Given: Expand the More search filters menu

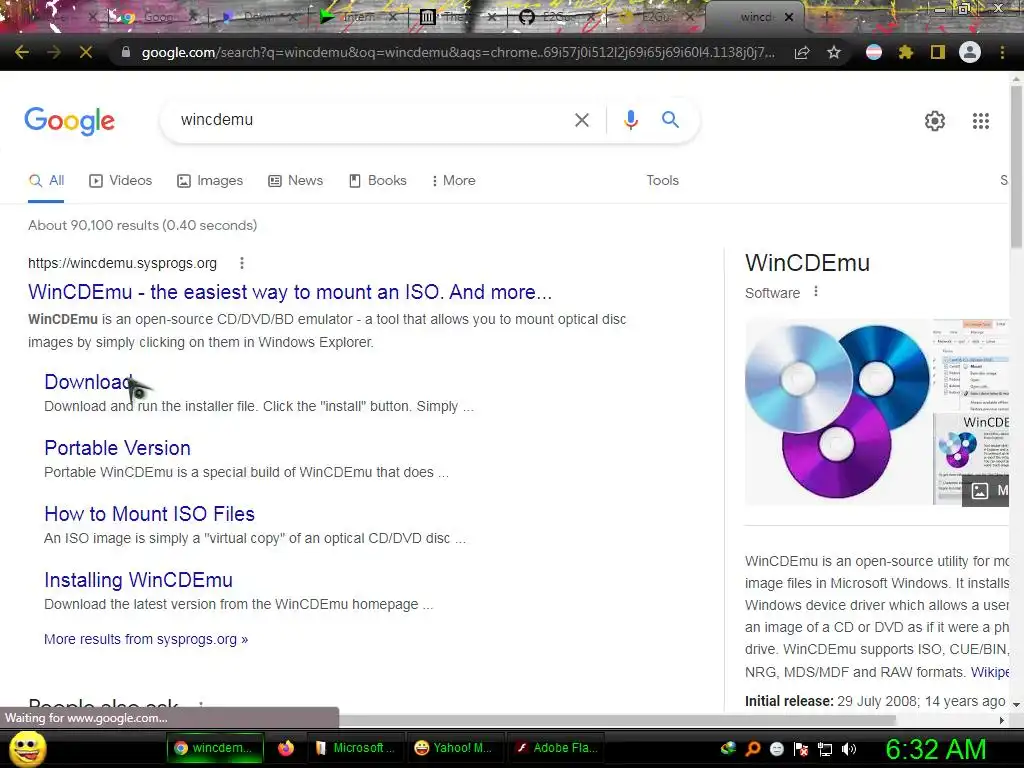Looking at the screenshot, I should (453, 181).
